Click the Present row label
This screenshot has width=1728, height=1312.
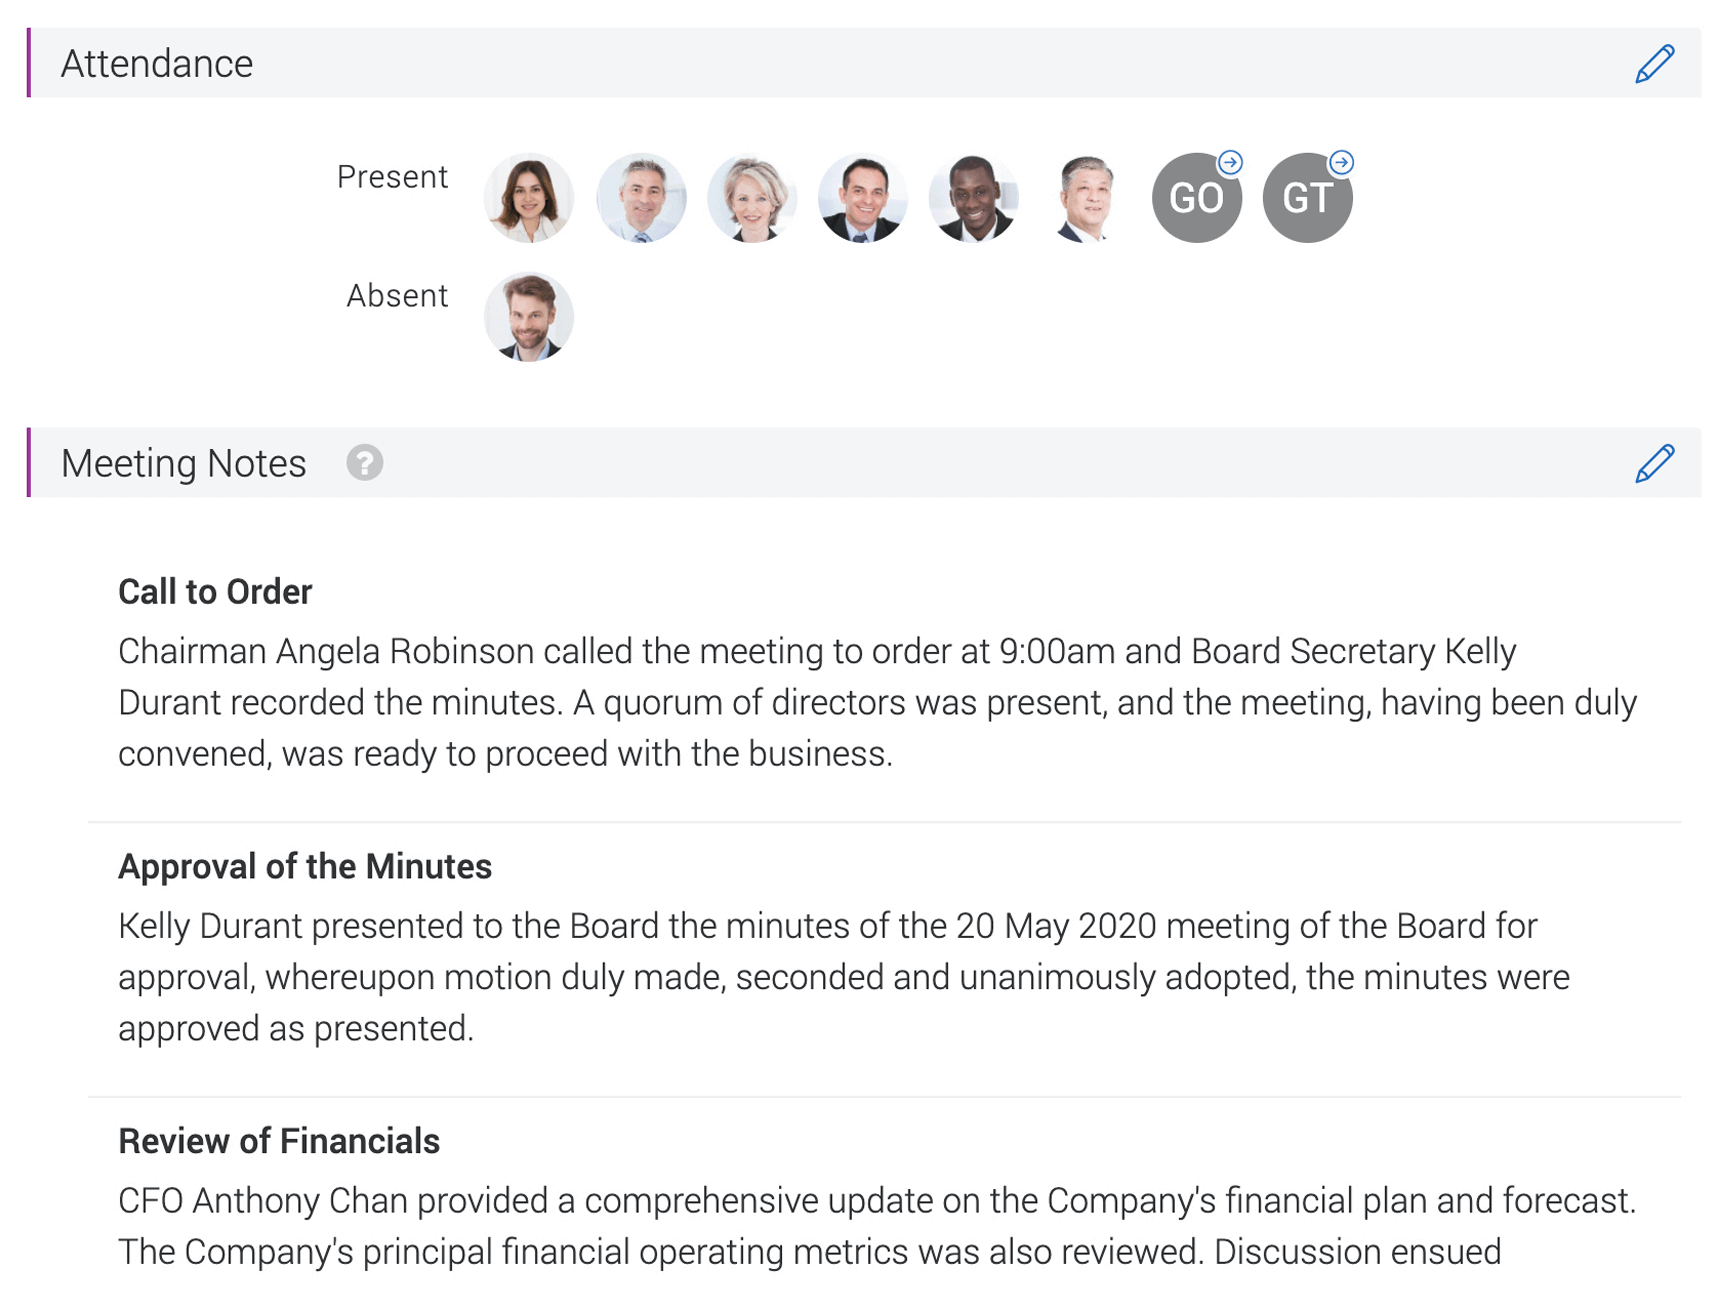[392, 176]
